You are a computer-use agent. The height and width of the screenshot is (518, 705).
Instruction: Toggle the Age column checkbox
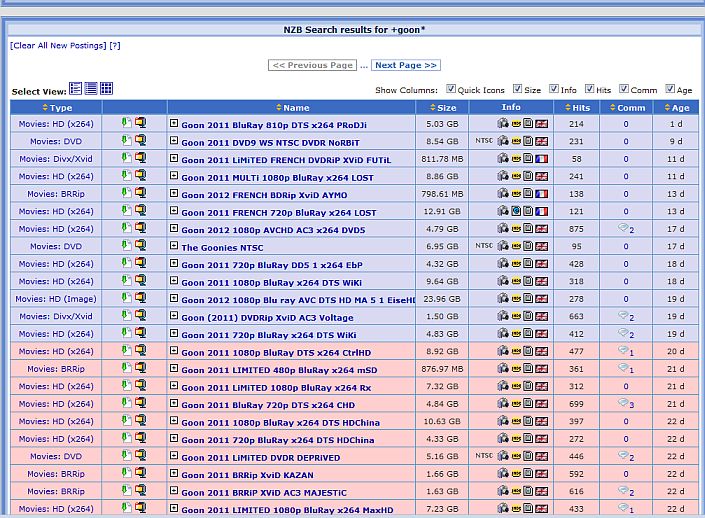[670, 89]
